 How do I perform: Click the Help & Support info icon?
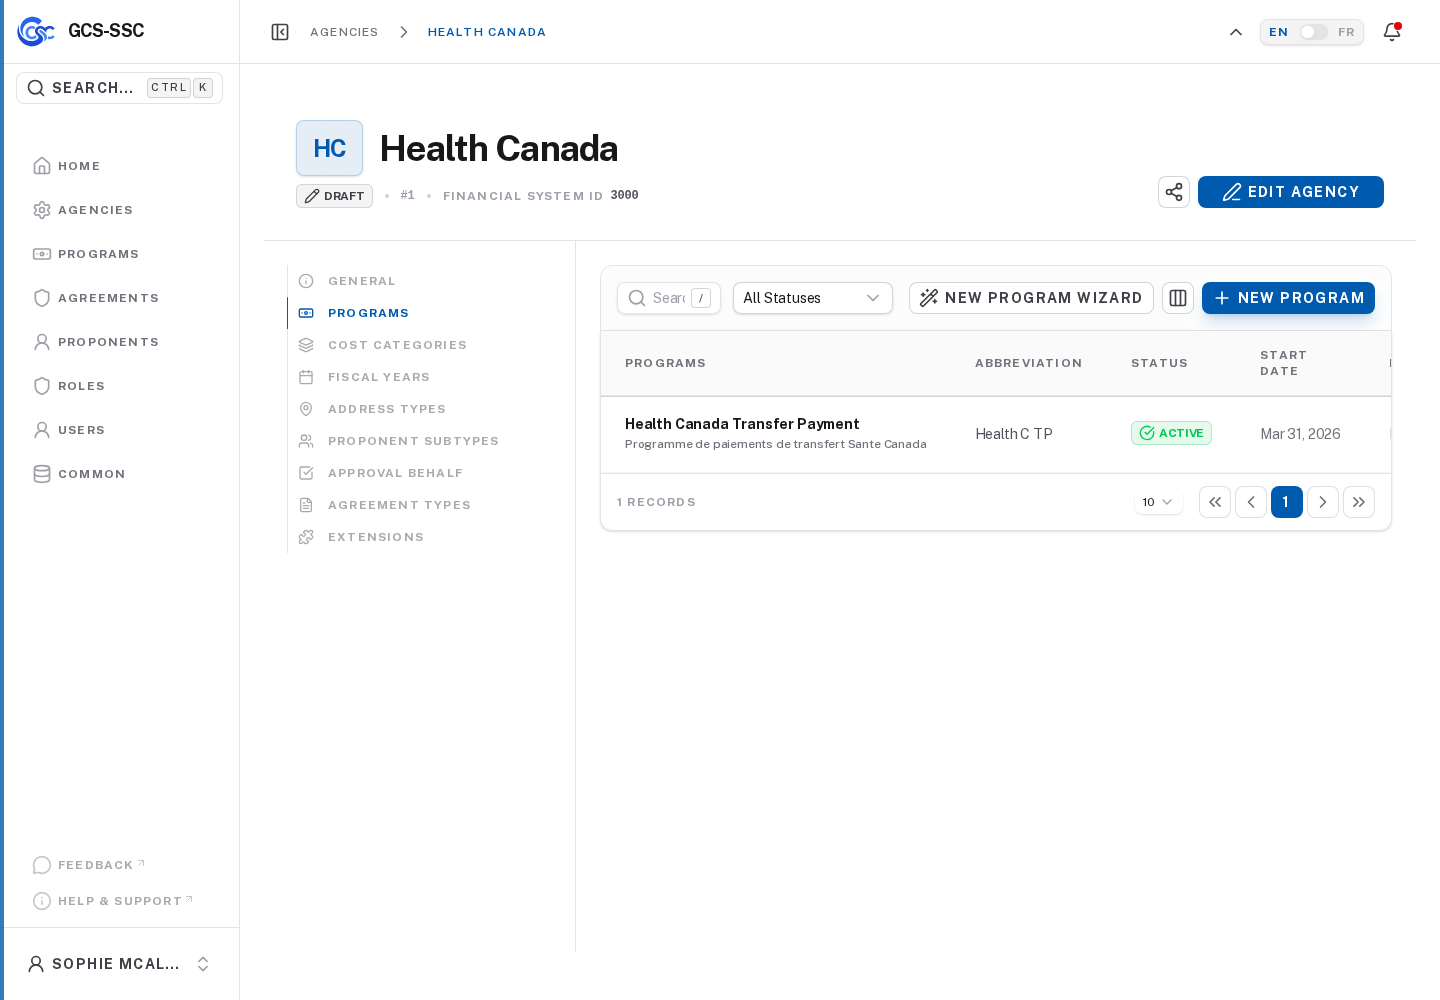42,901
